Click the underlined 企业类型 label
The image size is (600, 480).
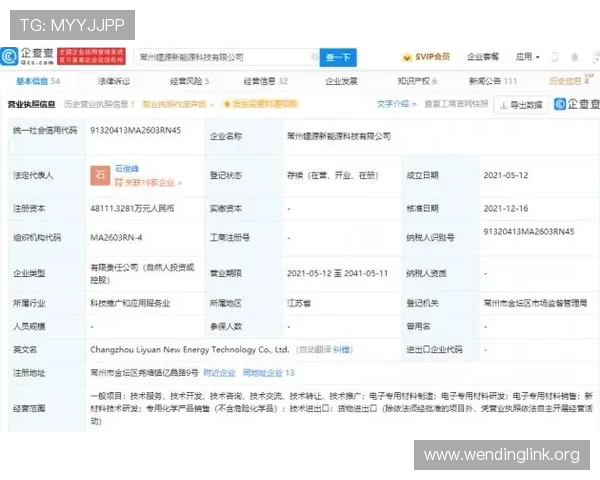point(29,273)
